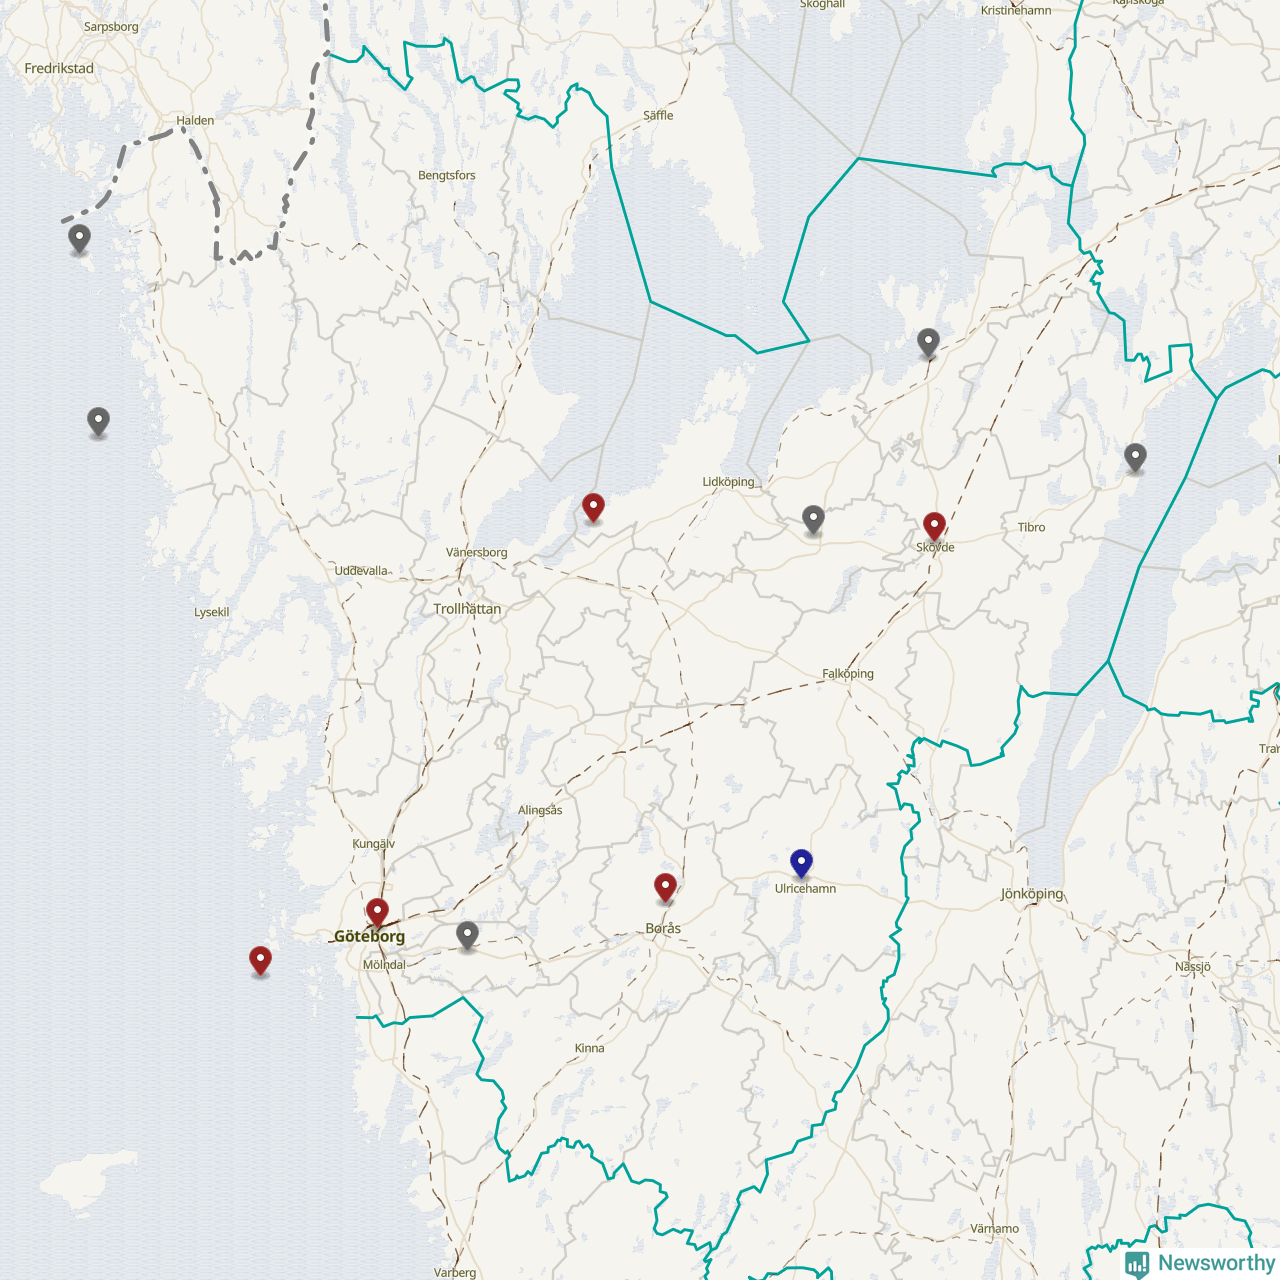This screenshot has height=1280, width=1280.
Task: Click the Falköping town label
Action: 848,674
